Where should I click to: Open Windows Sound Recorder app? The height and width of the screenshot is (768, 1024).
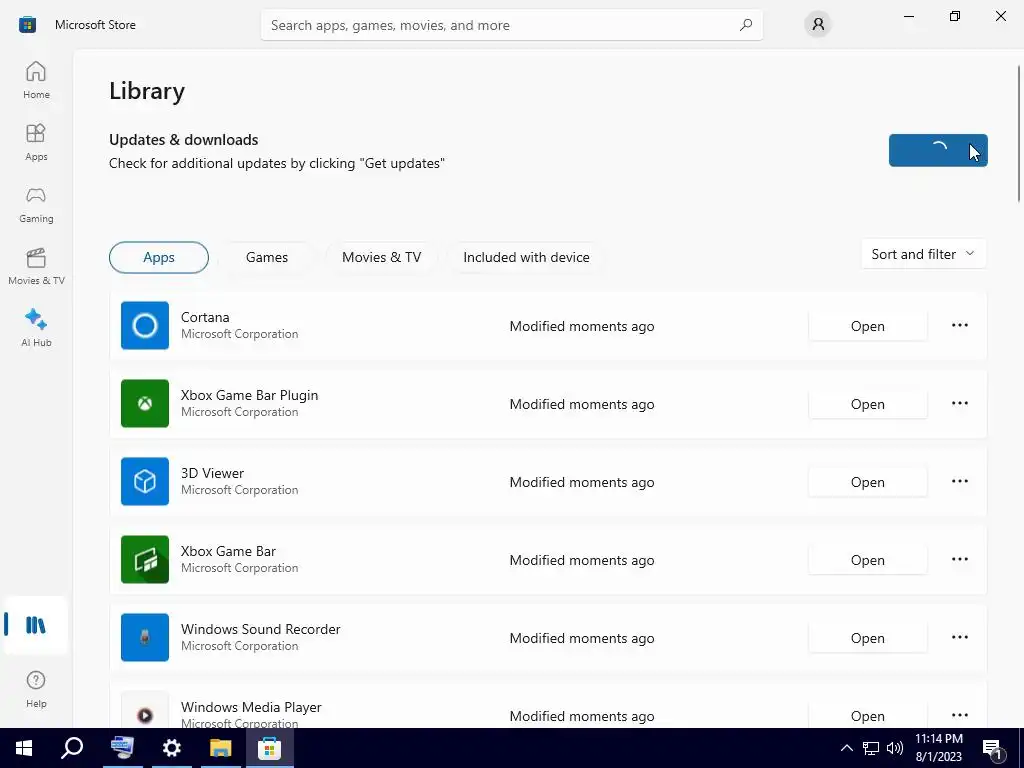coord(867,638)
